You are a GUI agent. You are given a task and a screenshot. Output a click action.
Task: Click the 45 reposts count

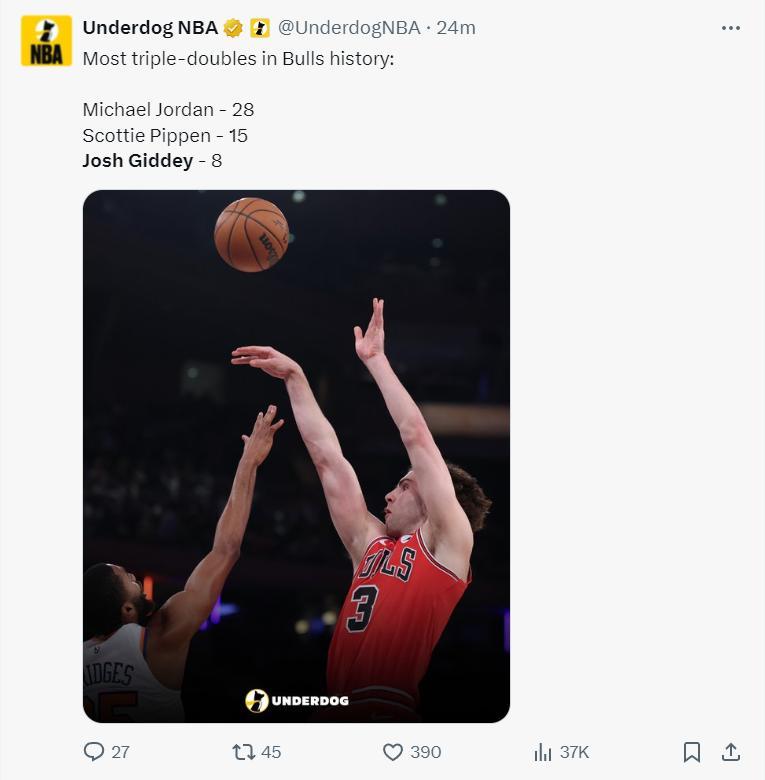click(x=270, y=751)
